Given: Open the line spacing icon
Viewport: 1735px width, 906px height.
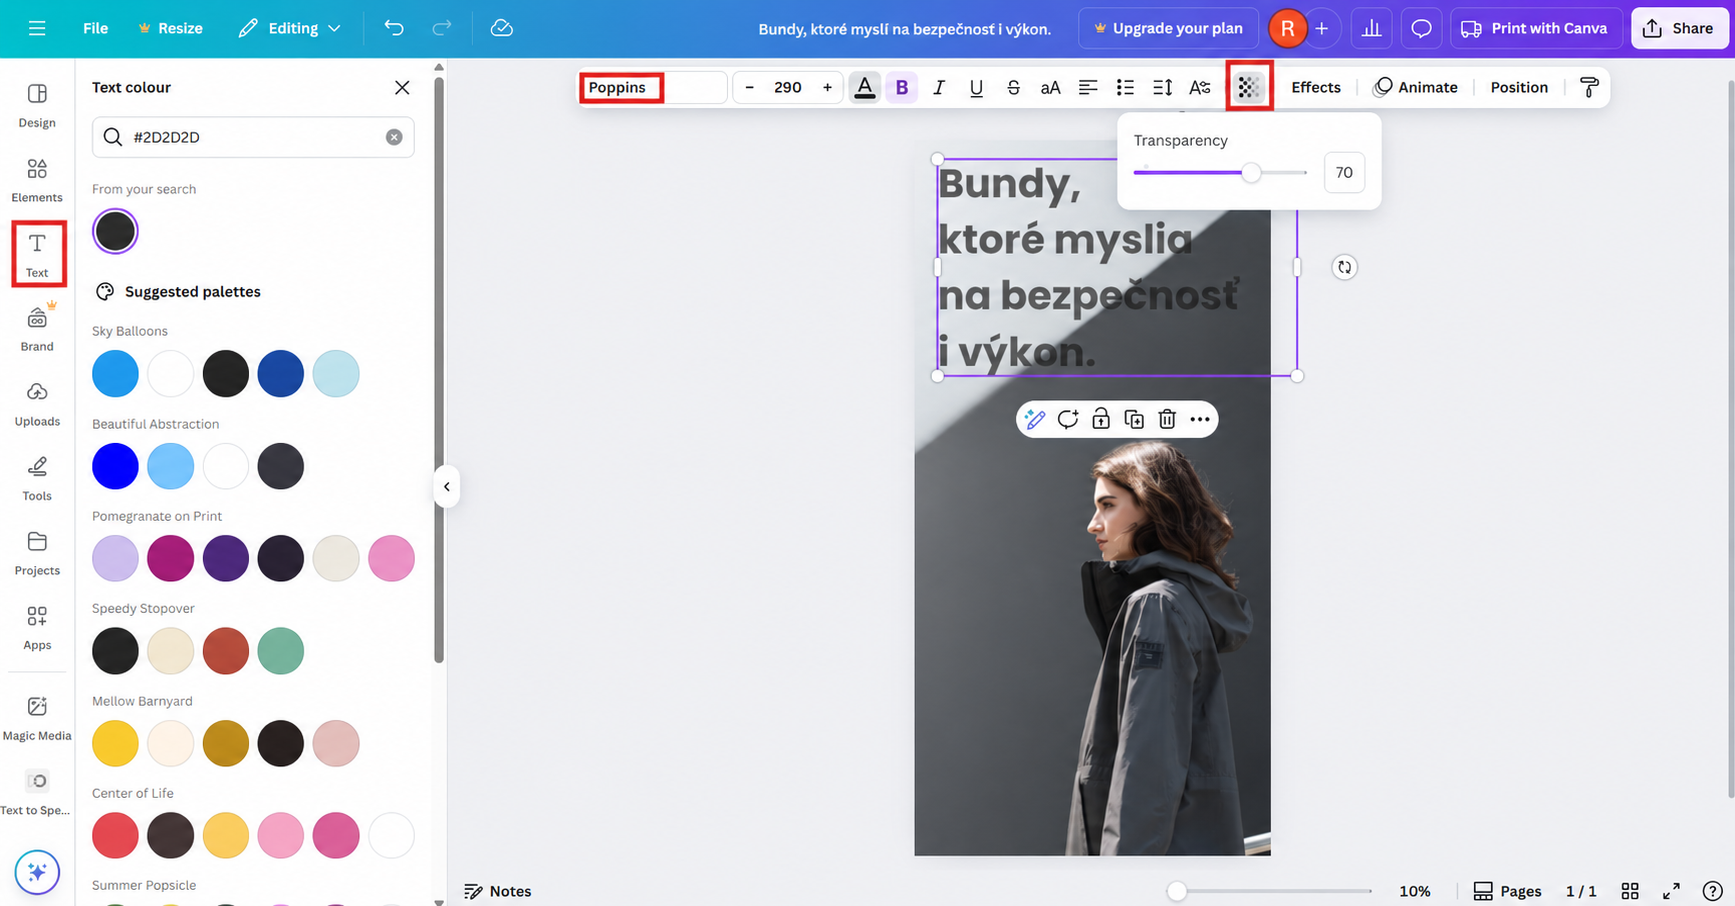Looking at the screenshot, I should pyautogui.click(x=1162, y=87).
